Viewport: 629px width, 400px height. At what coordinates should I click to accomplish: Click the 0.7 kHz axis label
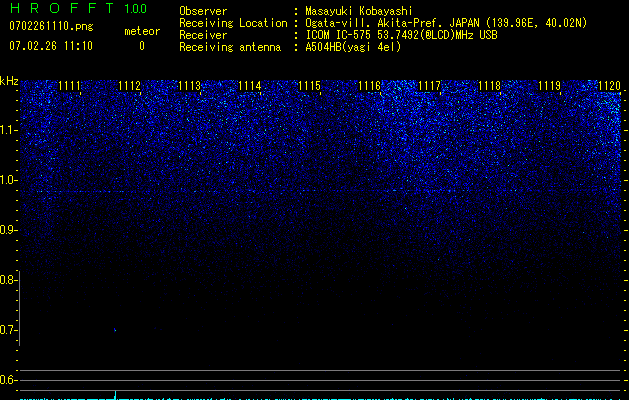(x=8, y=330)
